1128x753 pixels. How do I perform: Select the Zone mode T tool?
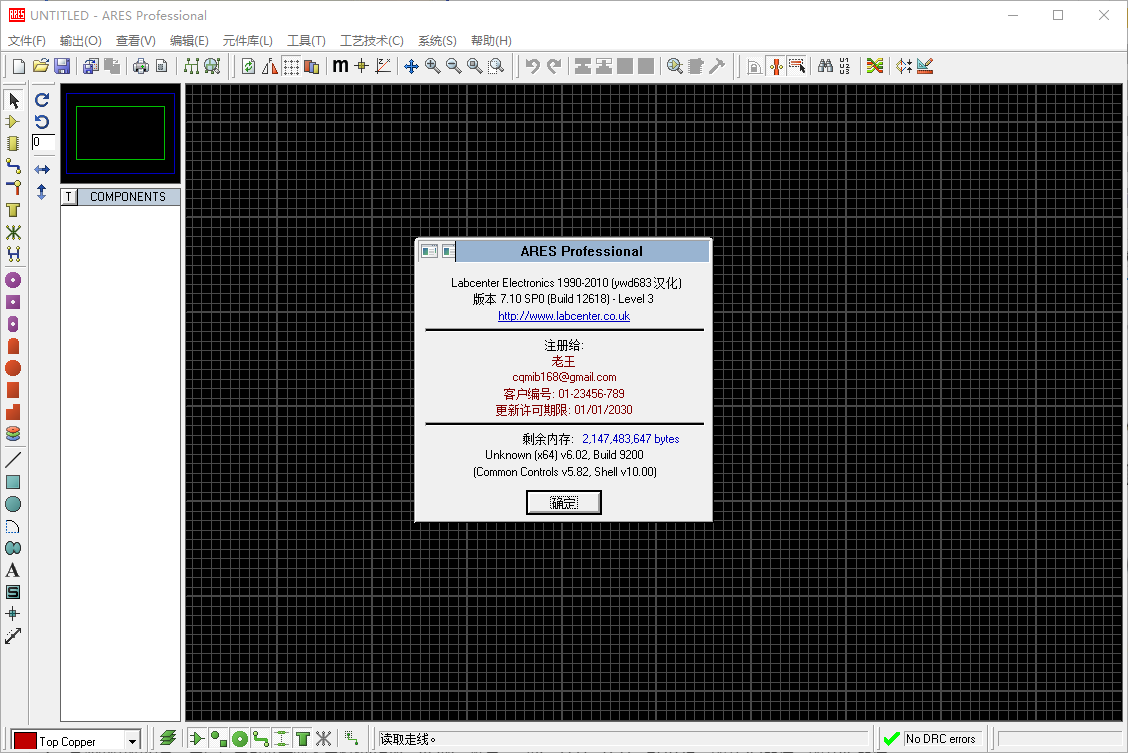(x=13, y=210)
